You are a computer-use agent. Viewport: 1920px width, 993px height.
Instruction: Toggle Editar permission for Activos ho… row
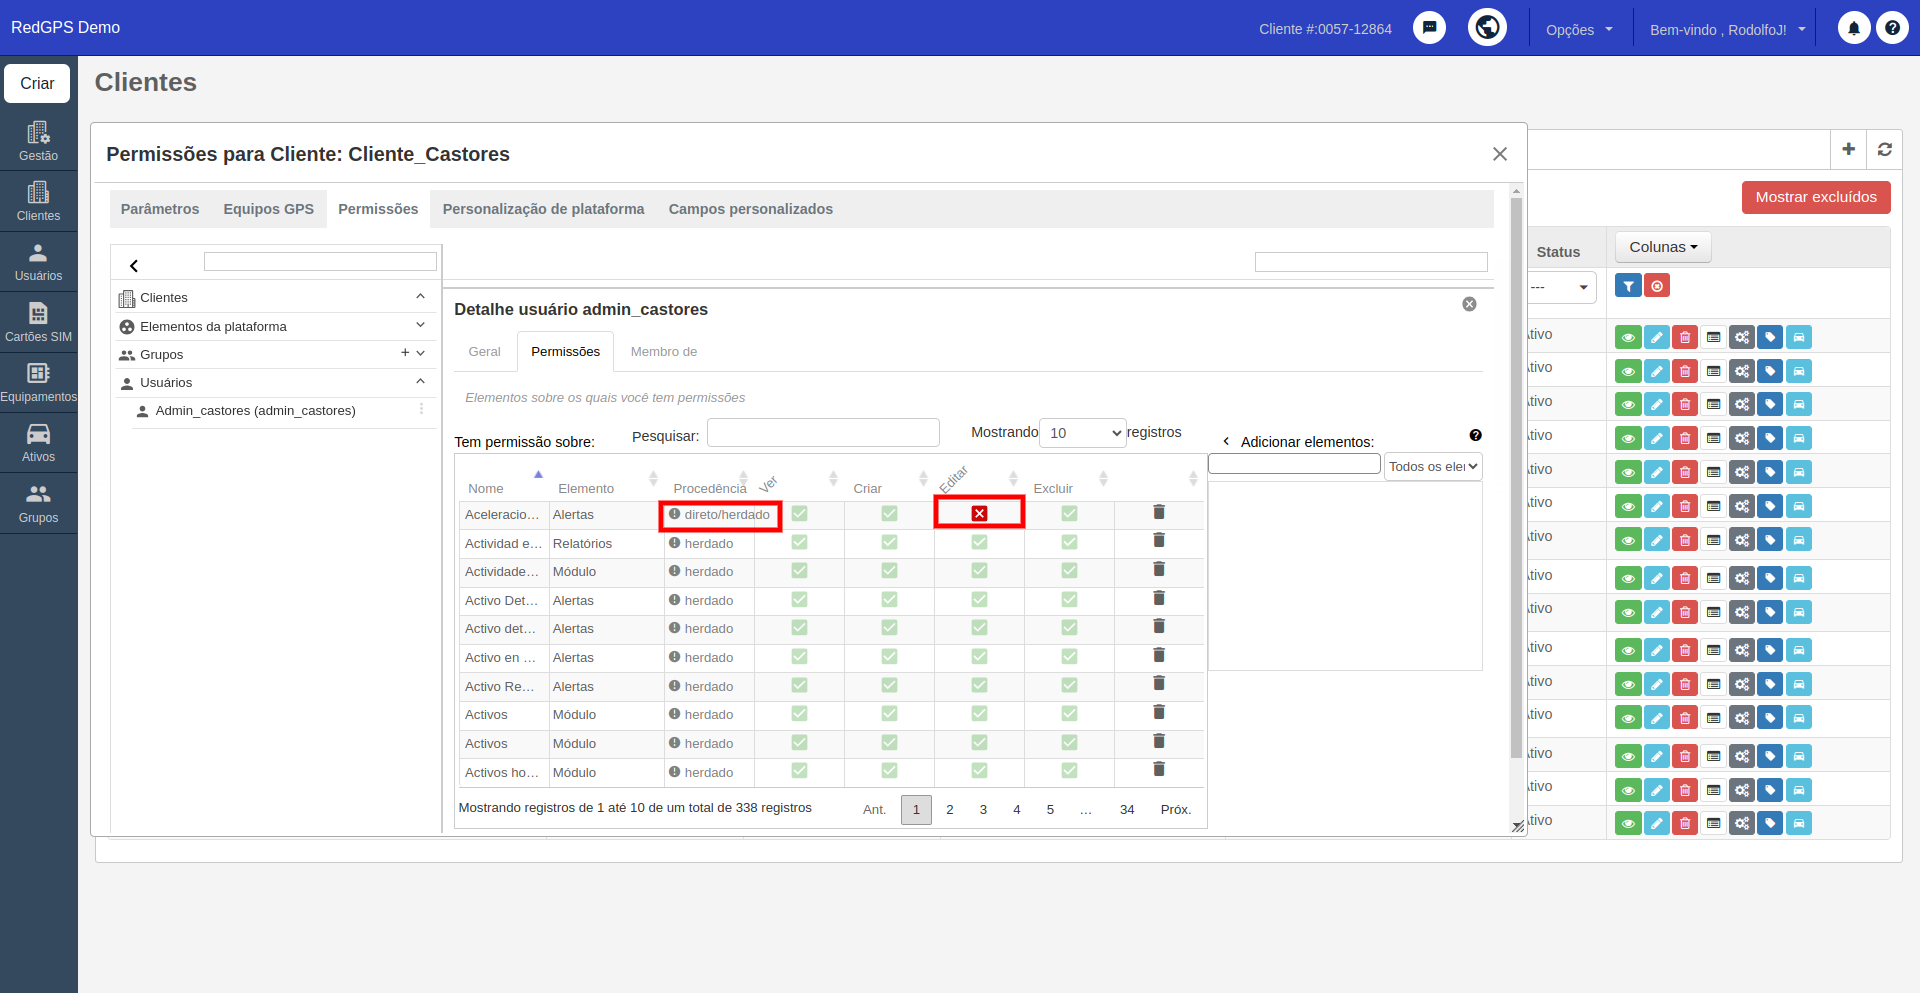pyautogui.click(x=979, y=770)
